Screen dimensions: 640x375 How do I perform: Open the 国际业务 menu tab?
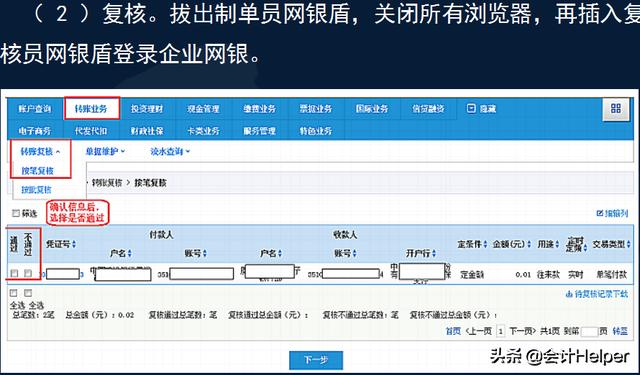pyautogui.click(x=372, y=109)
